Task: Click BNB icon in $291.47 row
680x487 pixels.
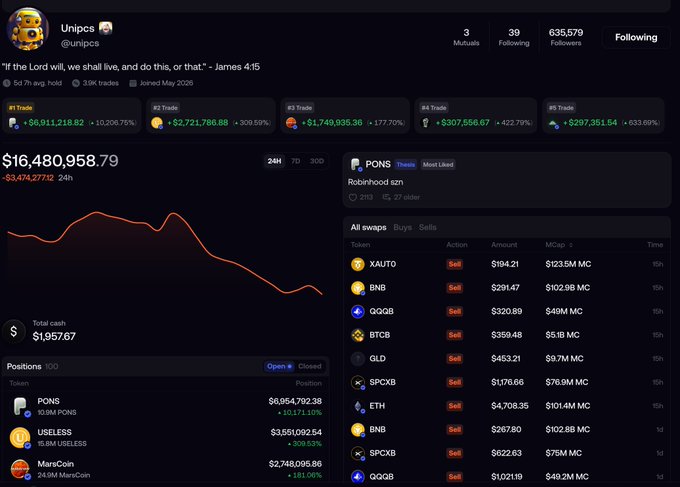Action: point(358,288)
